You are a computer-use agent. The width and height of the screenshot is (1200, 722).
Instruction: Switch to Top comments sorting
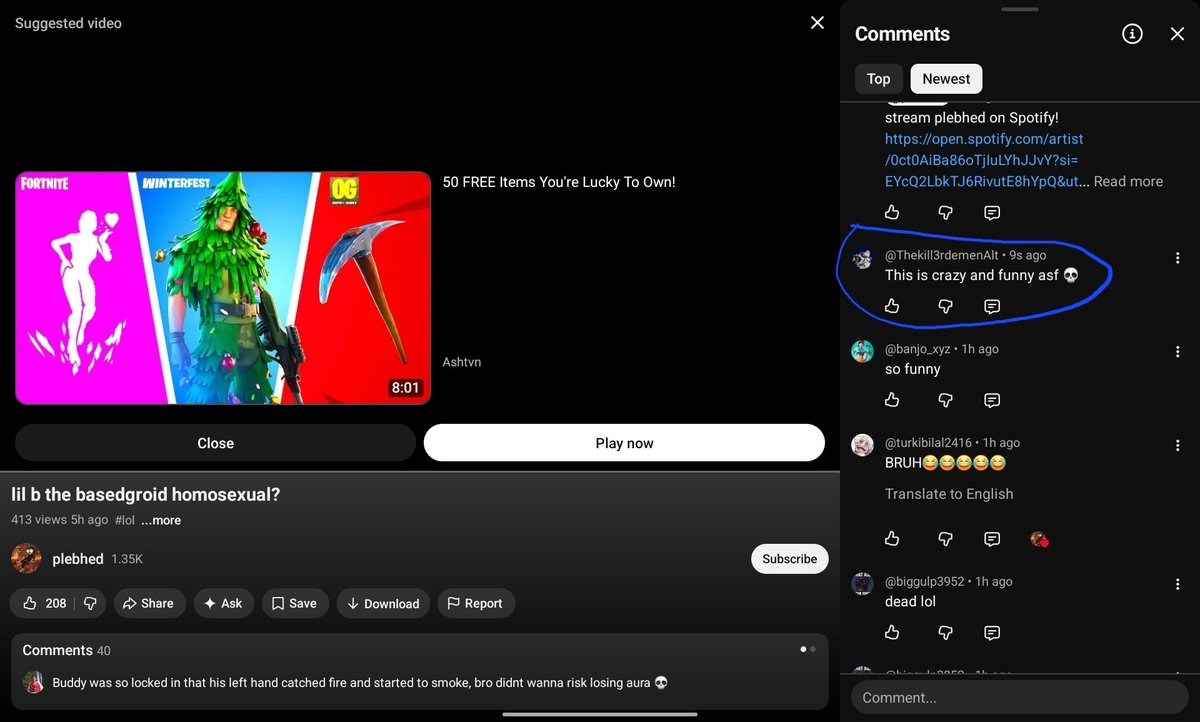[879, 79]
